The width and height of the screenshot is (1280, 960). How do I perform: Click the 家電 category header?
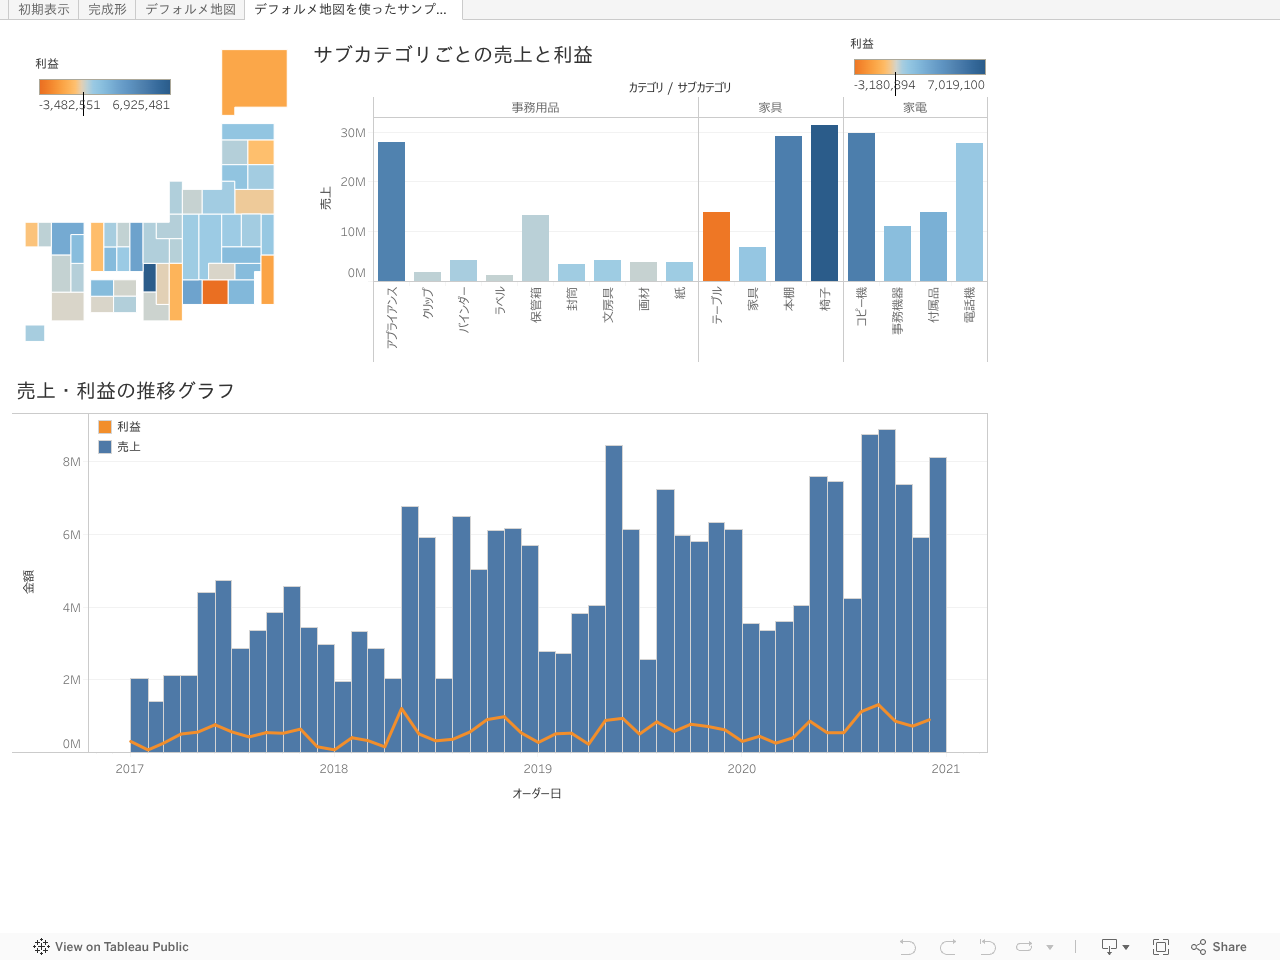[916, 108]
